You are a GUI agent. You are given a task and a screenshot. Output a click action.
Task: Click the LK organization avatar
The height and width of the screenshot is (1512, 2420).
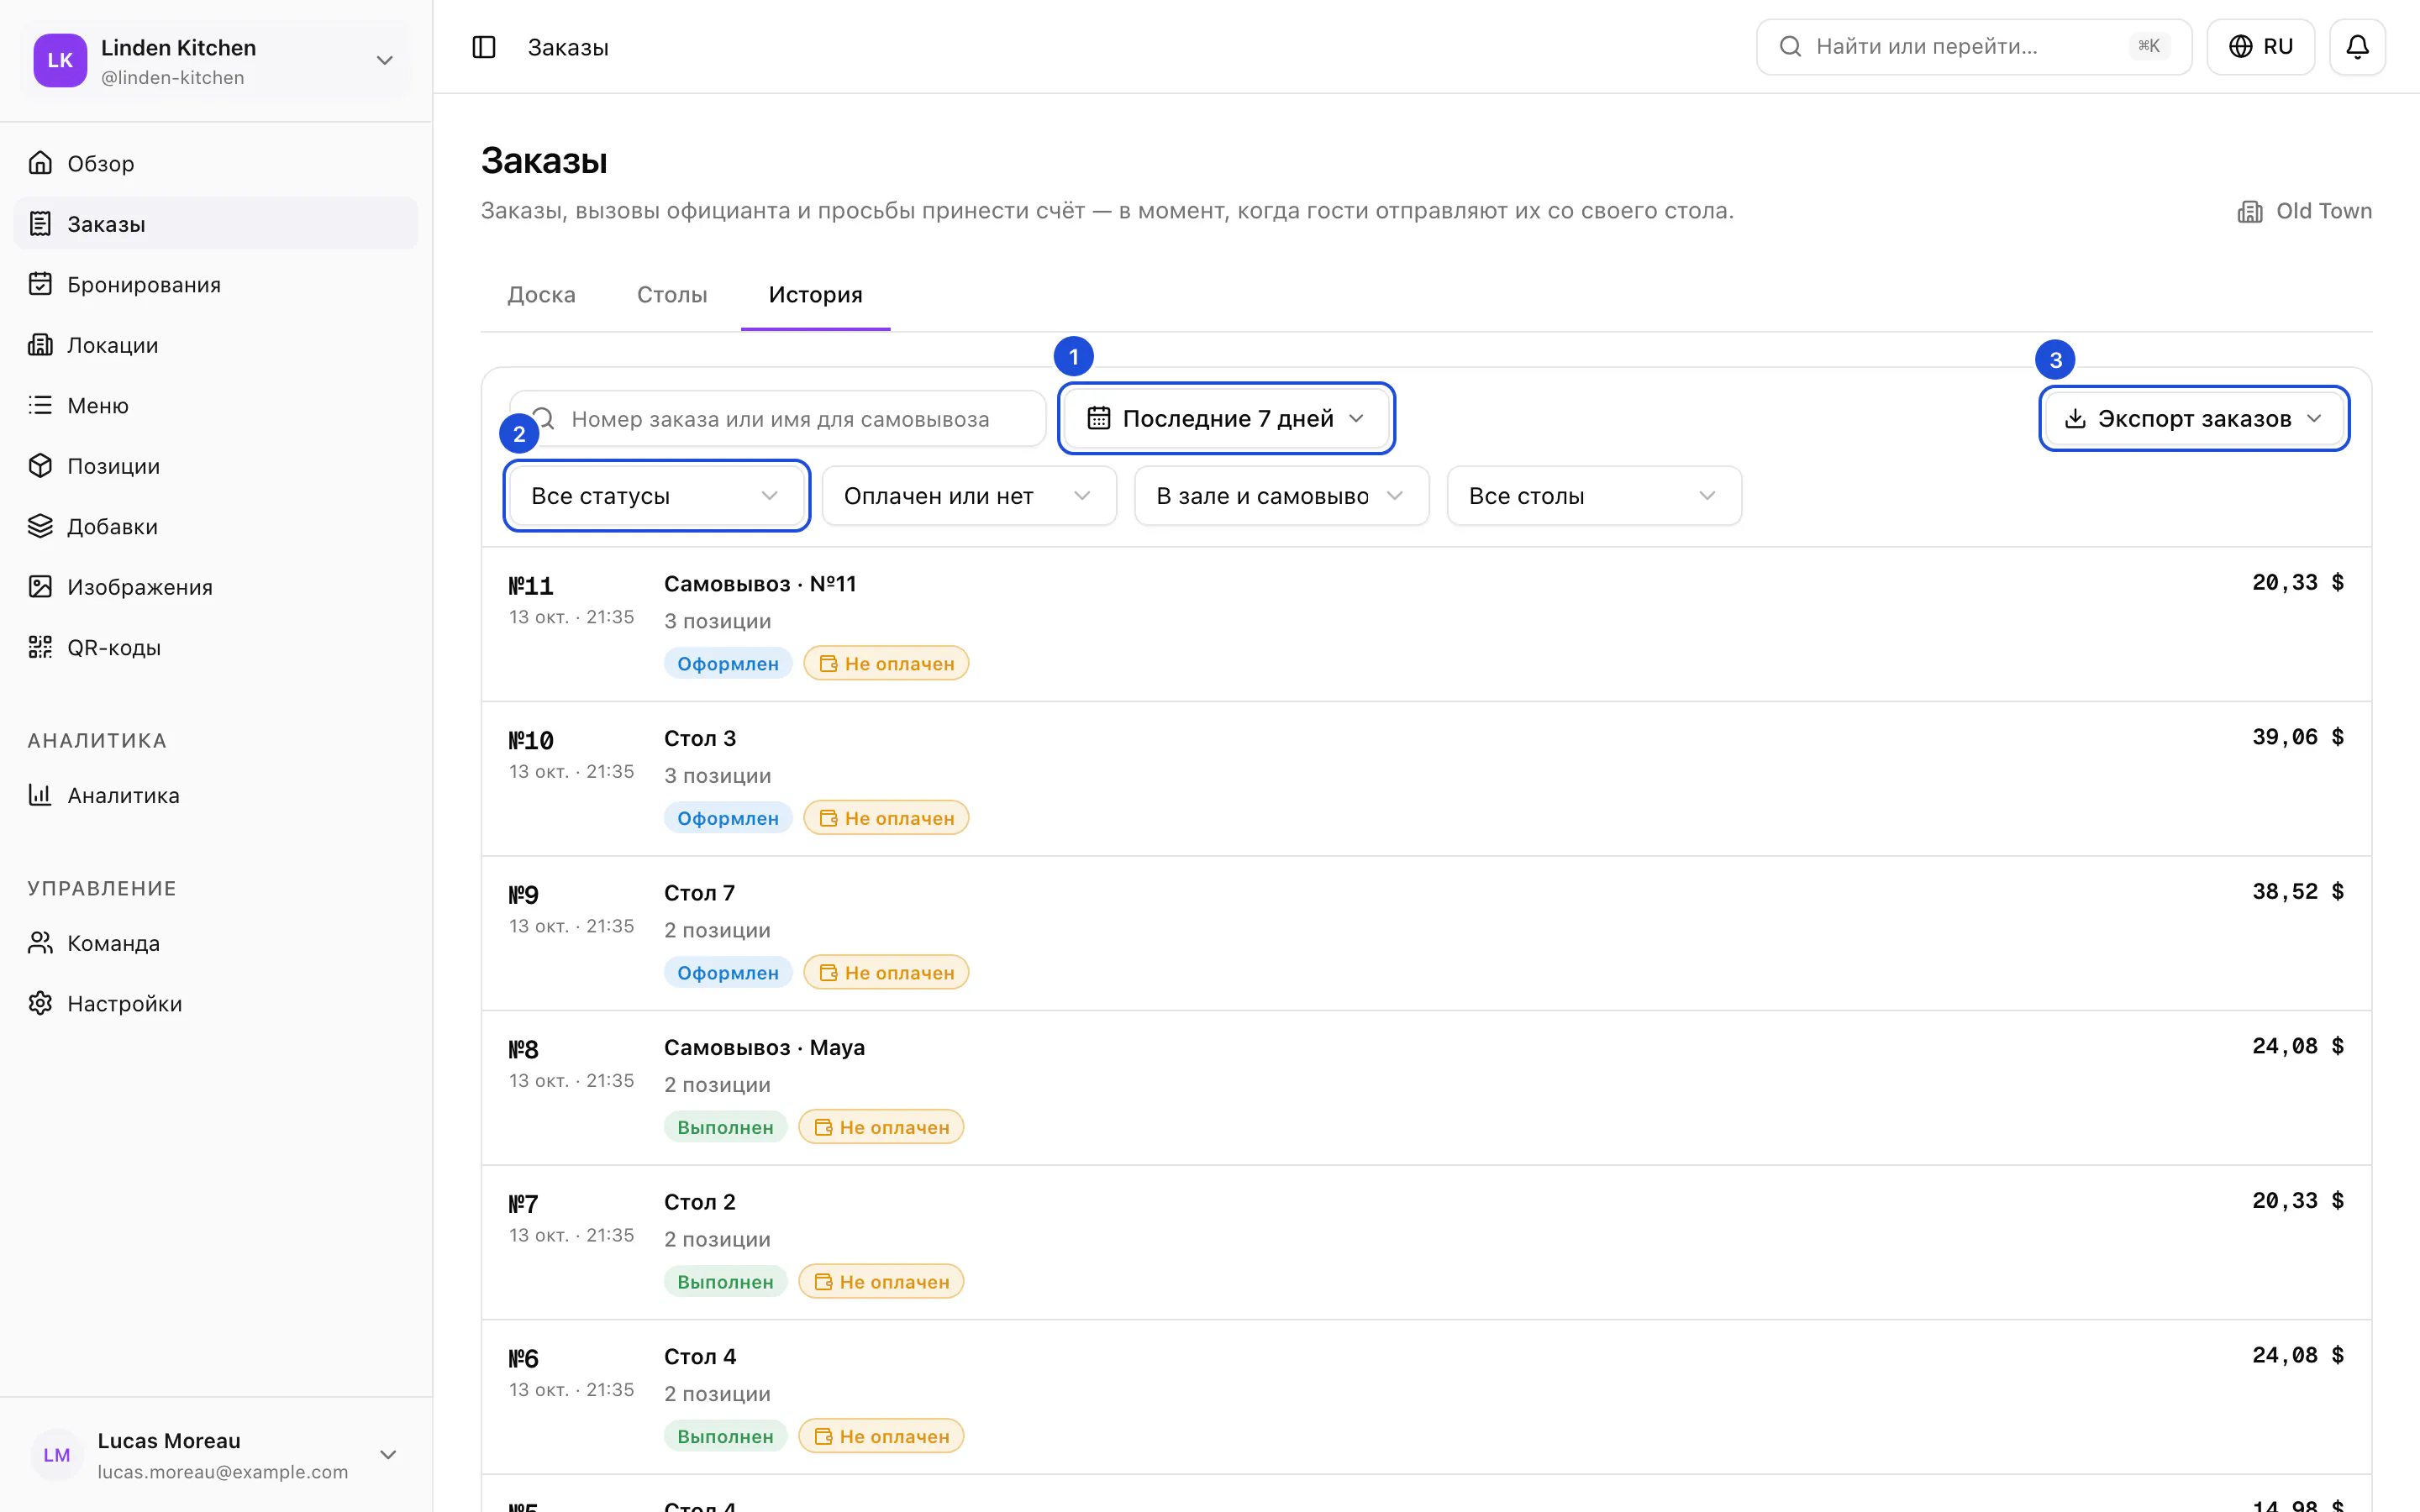[60, 60]
